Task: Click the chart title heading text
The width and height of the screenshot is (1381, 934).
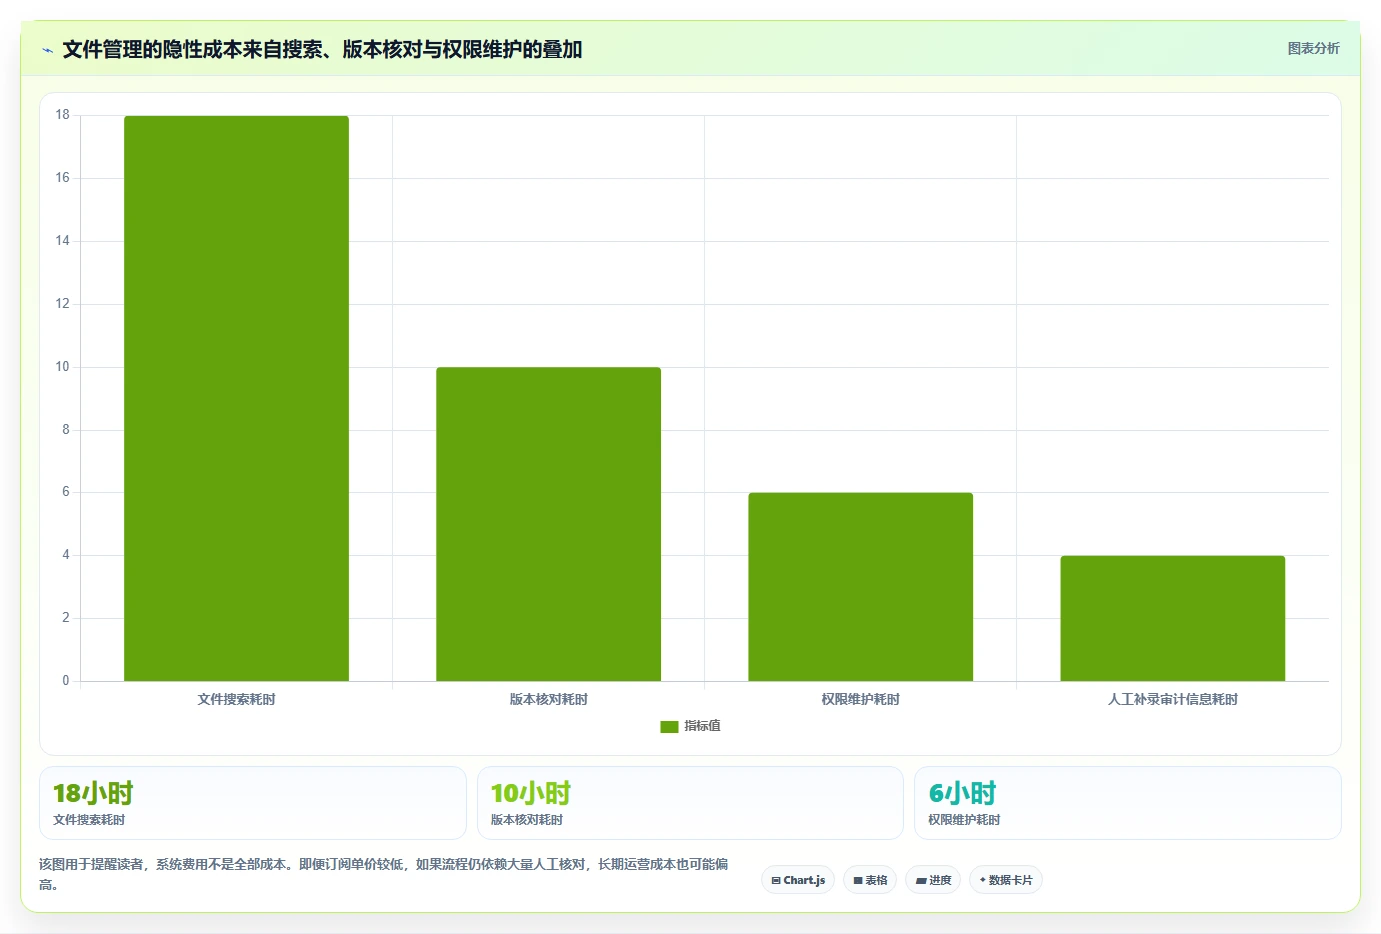Action: click(322, 49)
